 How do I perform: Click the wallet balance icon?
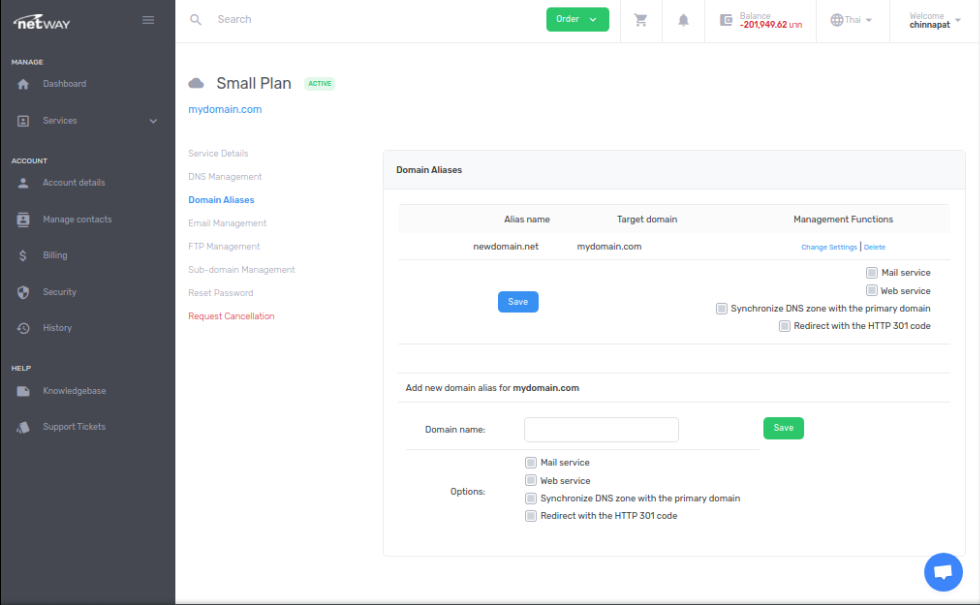tap(727, 20)
